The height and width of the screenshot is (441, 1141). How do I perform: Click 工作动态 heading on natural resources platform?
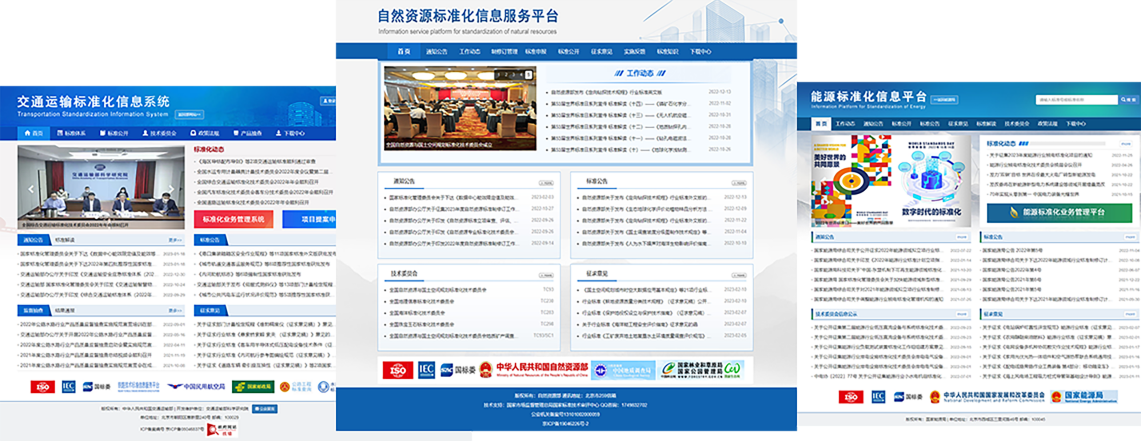(640, 73)
